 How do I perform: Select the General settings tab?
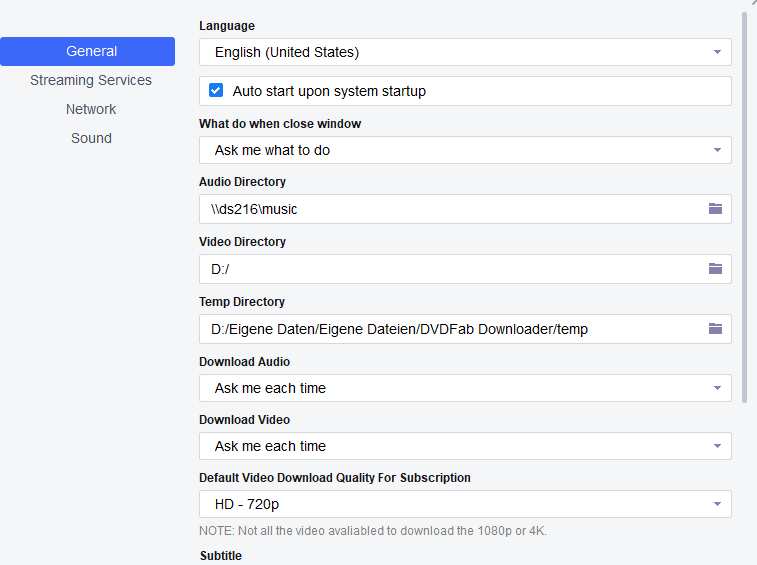91,51
